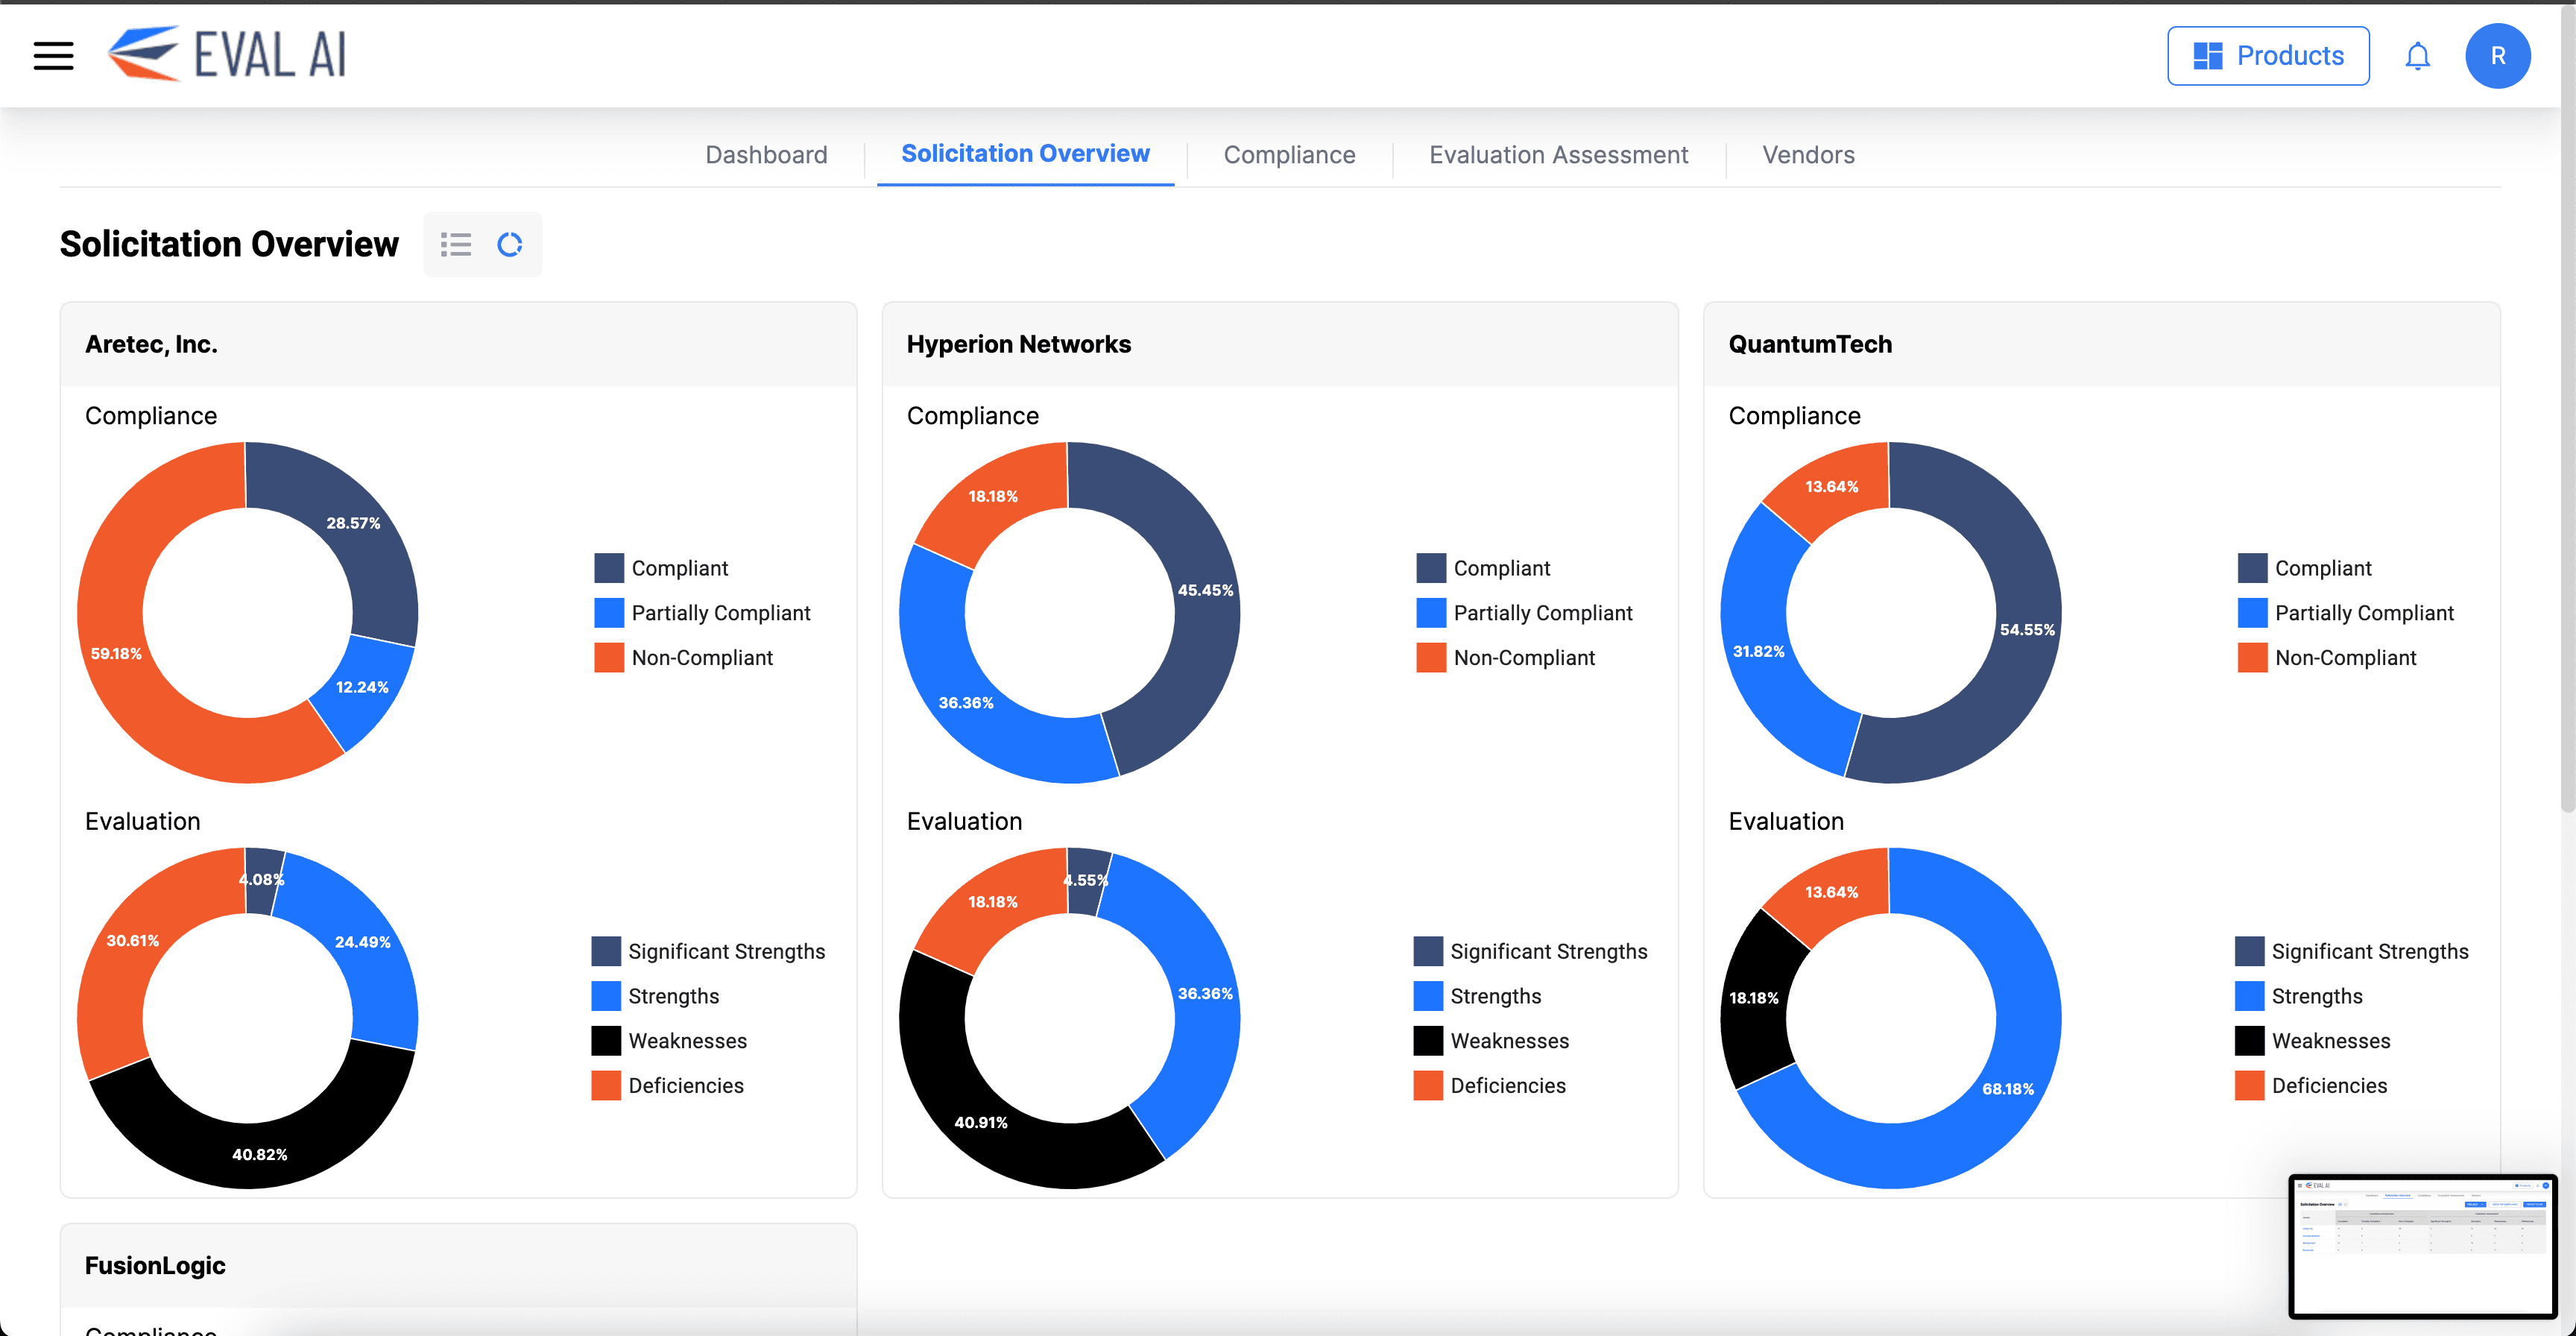
Task: Open the Products menu
Action: (2268, 56)
